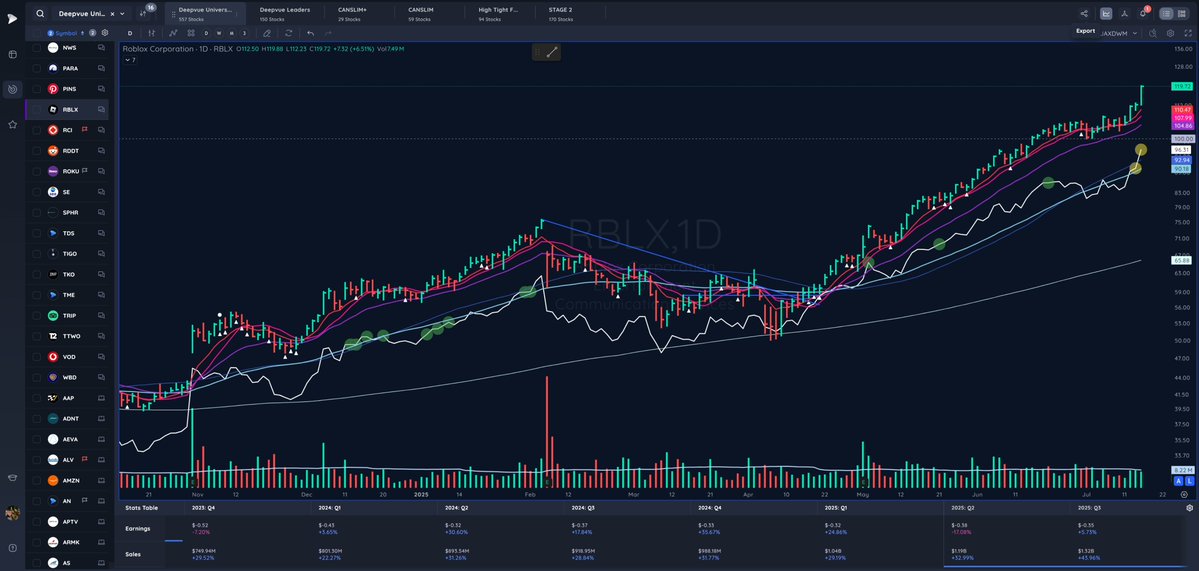Open notes icon for the ROKU row
The width and height of the screenshot is (1199, 571).
tap(101, 171)
